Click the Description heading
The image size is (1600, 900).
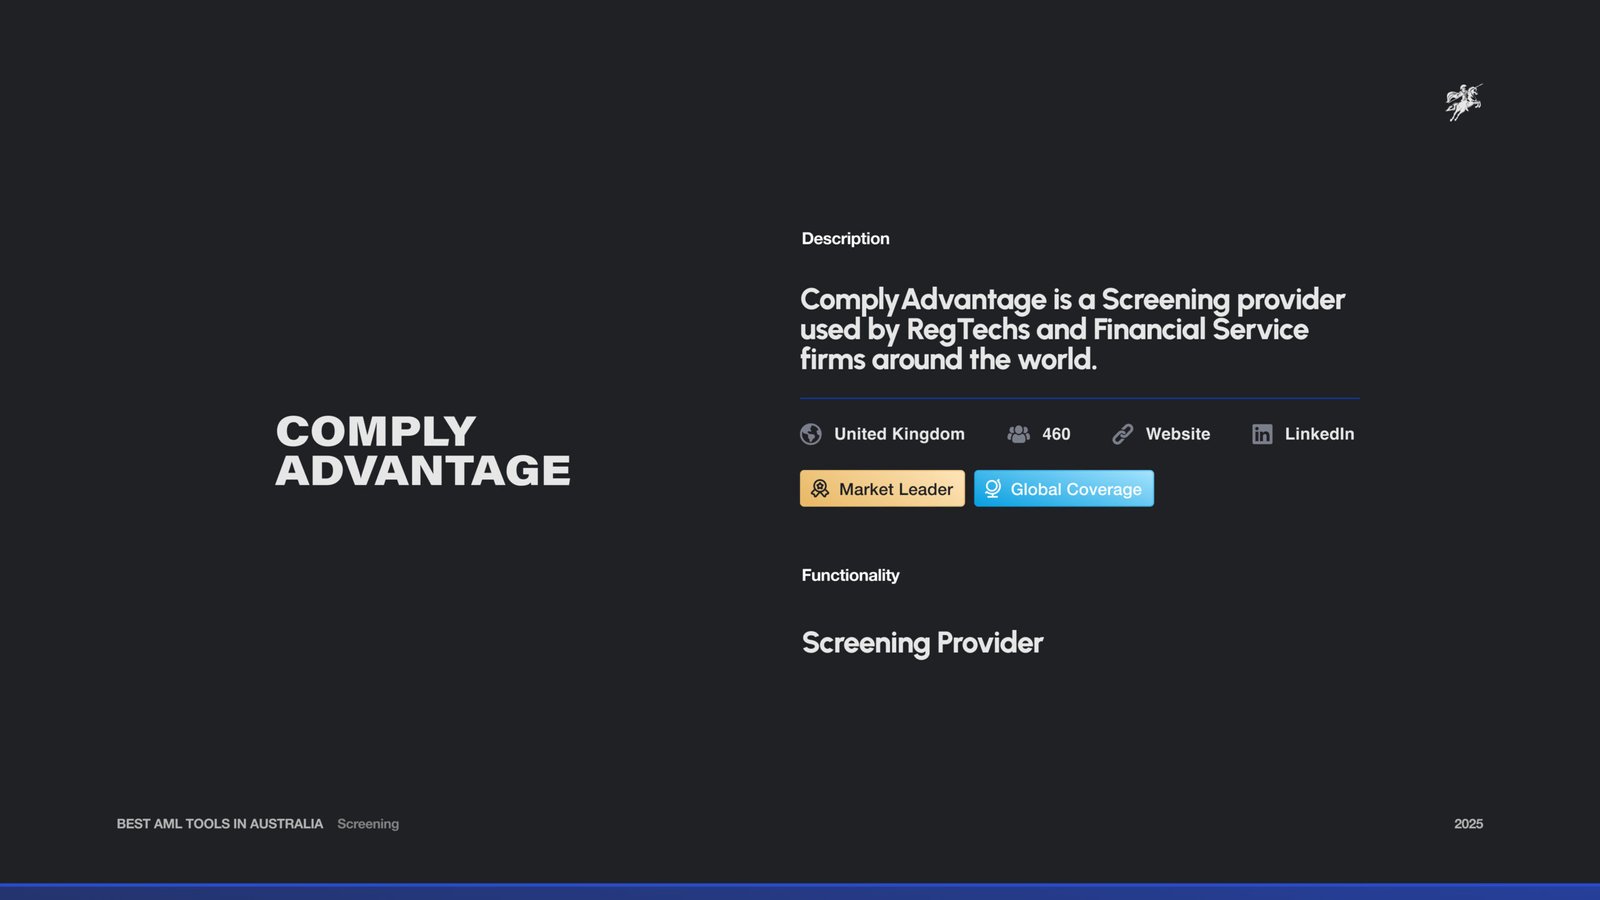coord(845,238)
